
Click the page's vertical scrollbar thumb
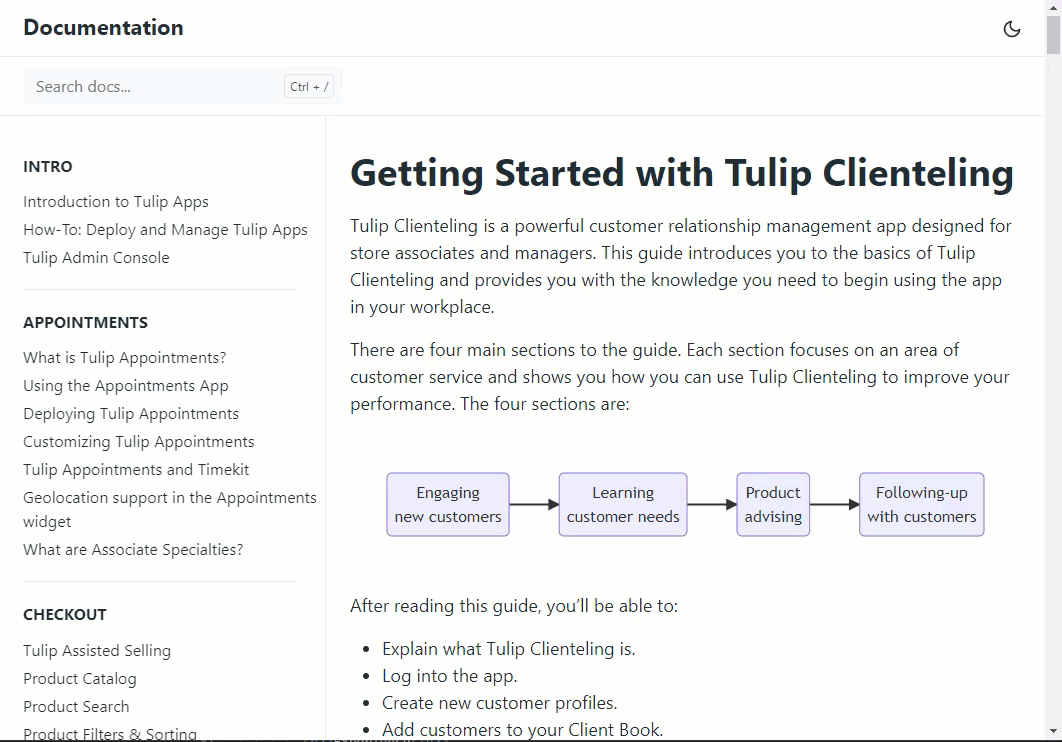1053,30
